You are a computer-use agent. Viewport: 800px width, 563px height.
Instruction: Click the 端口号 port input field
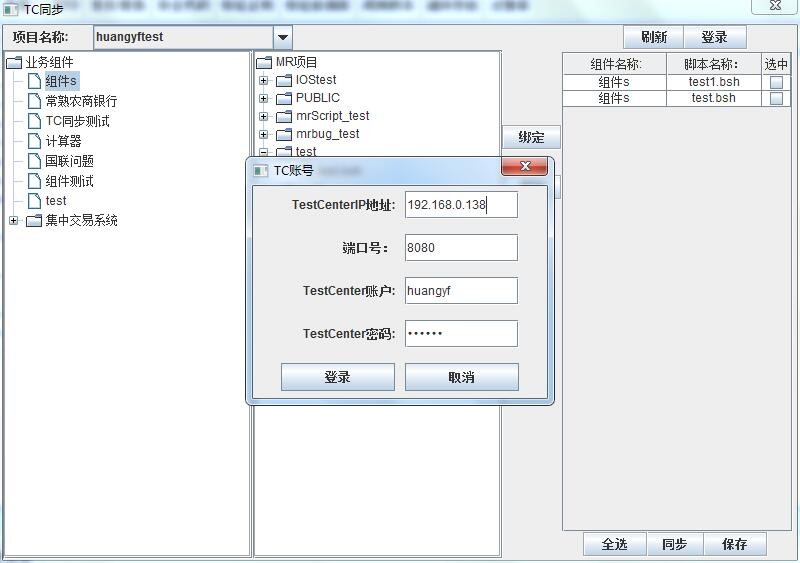pyautogui.click(x=461, y=248)
